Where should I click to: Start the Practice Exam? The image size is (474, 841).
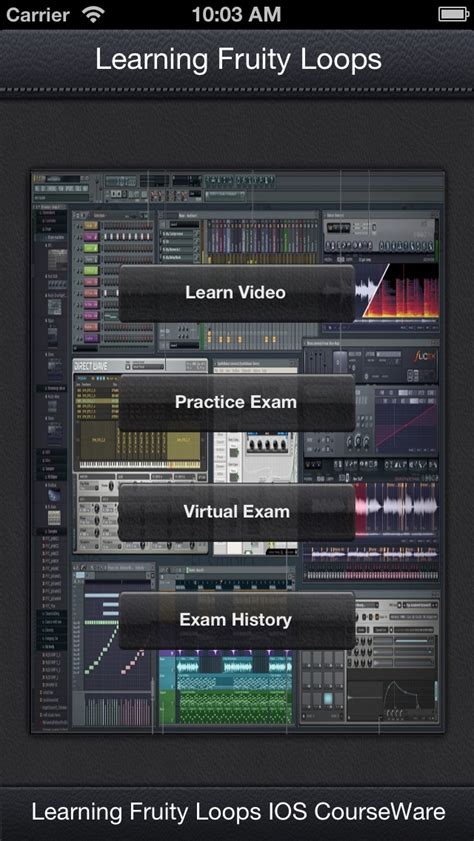pyautogui.click(x=236, y=402)
